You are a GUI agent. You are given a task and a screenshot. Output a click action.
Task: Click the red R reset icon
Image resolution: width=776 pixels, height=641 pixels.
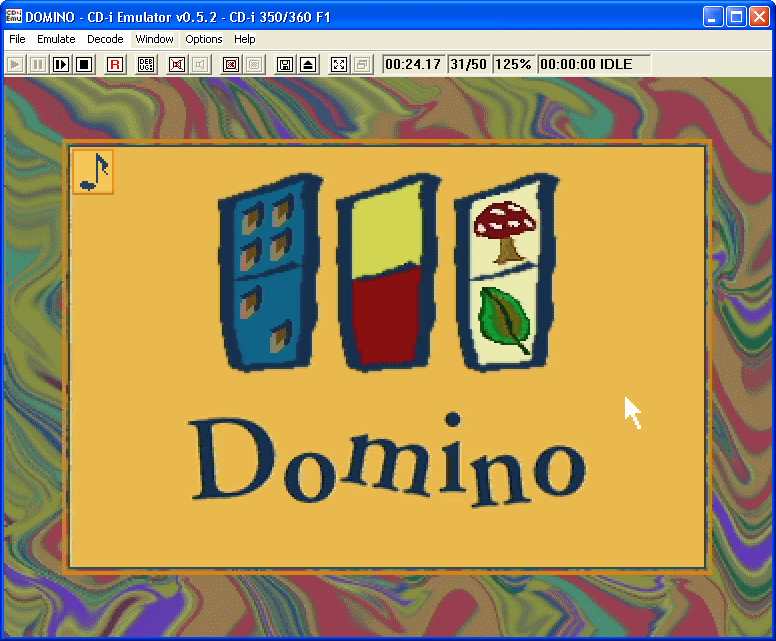point(115,64)
